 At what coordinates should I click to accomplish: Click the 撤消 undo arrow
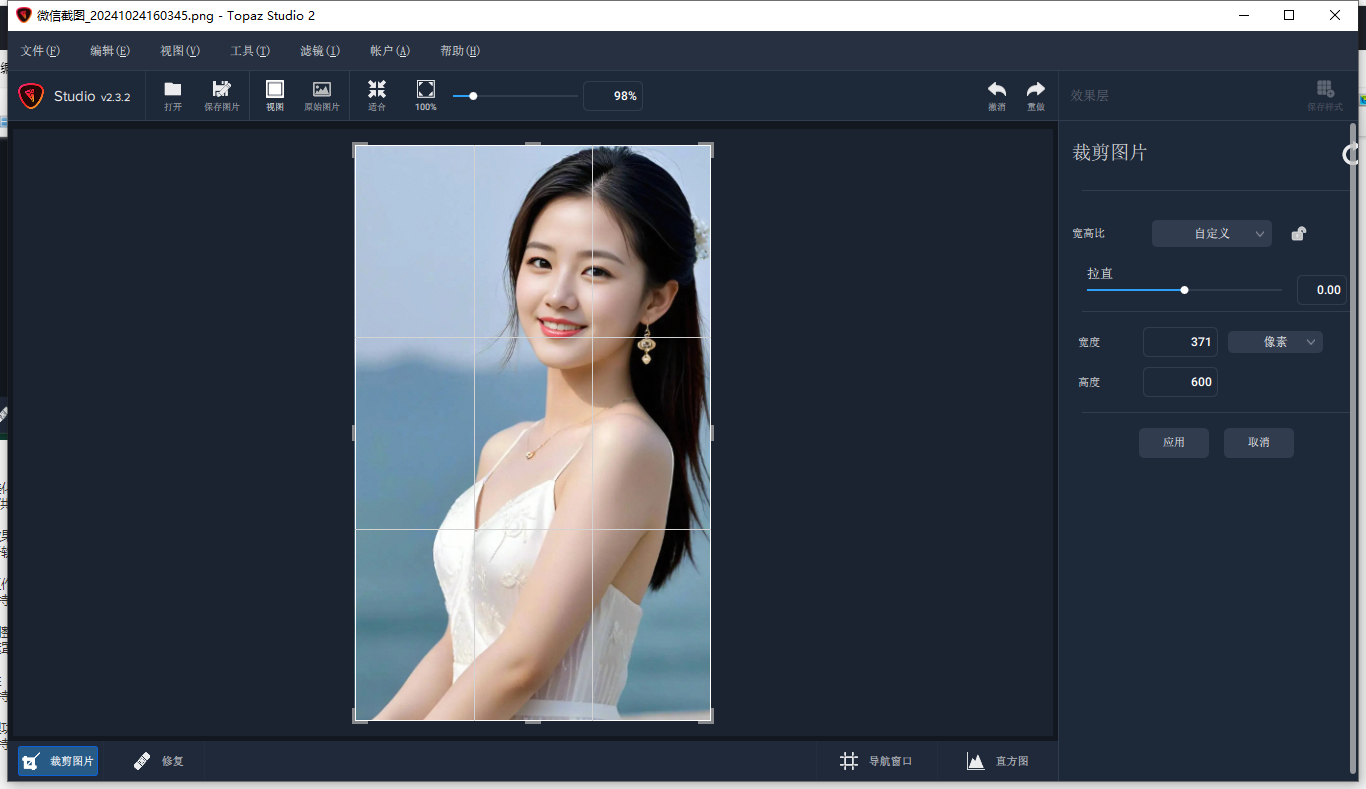[997, 89]
